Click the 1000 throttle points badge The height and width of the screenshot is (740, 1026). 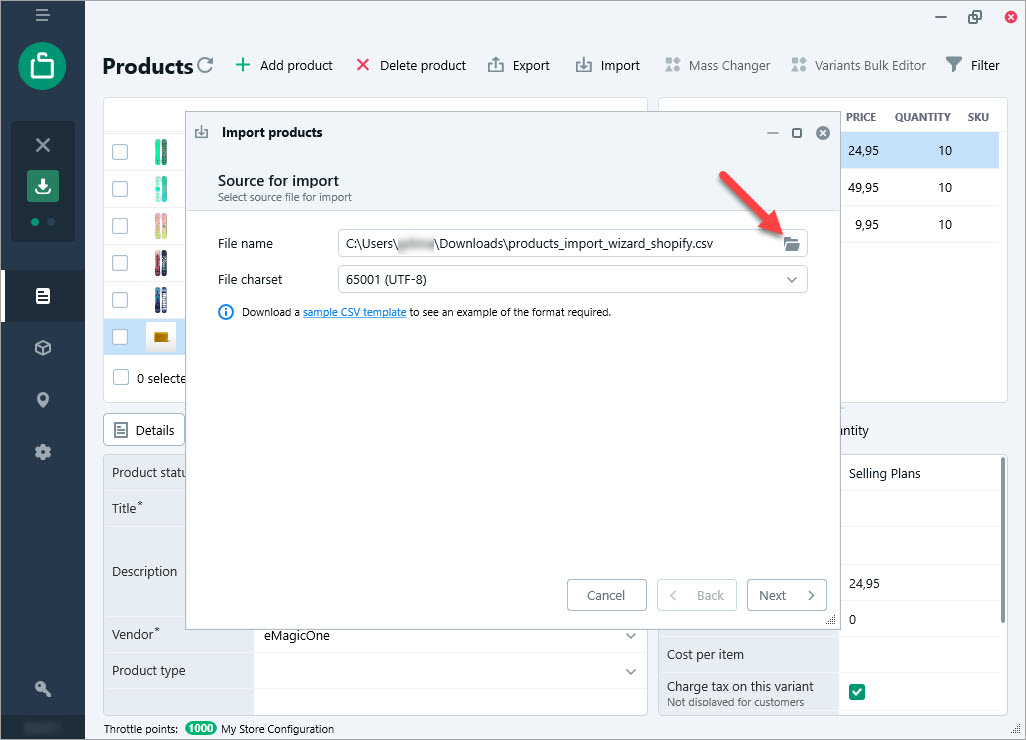pyautogui.click(x=200, y=728)
